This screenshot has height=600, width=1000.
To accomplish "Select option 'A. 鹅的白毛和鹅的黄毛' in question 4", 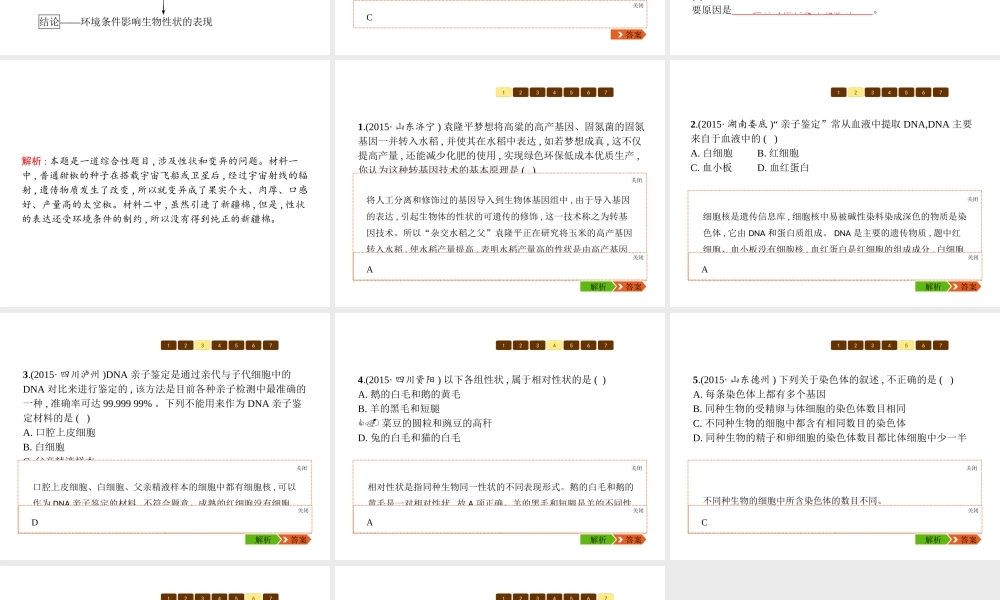I will click(409, 394).
